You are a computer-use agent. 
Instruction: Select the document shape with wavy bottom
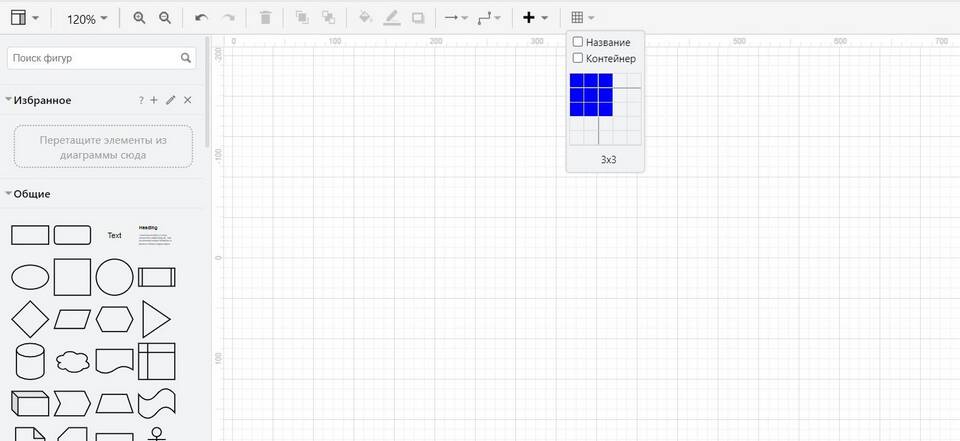pos(114,361)
